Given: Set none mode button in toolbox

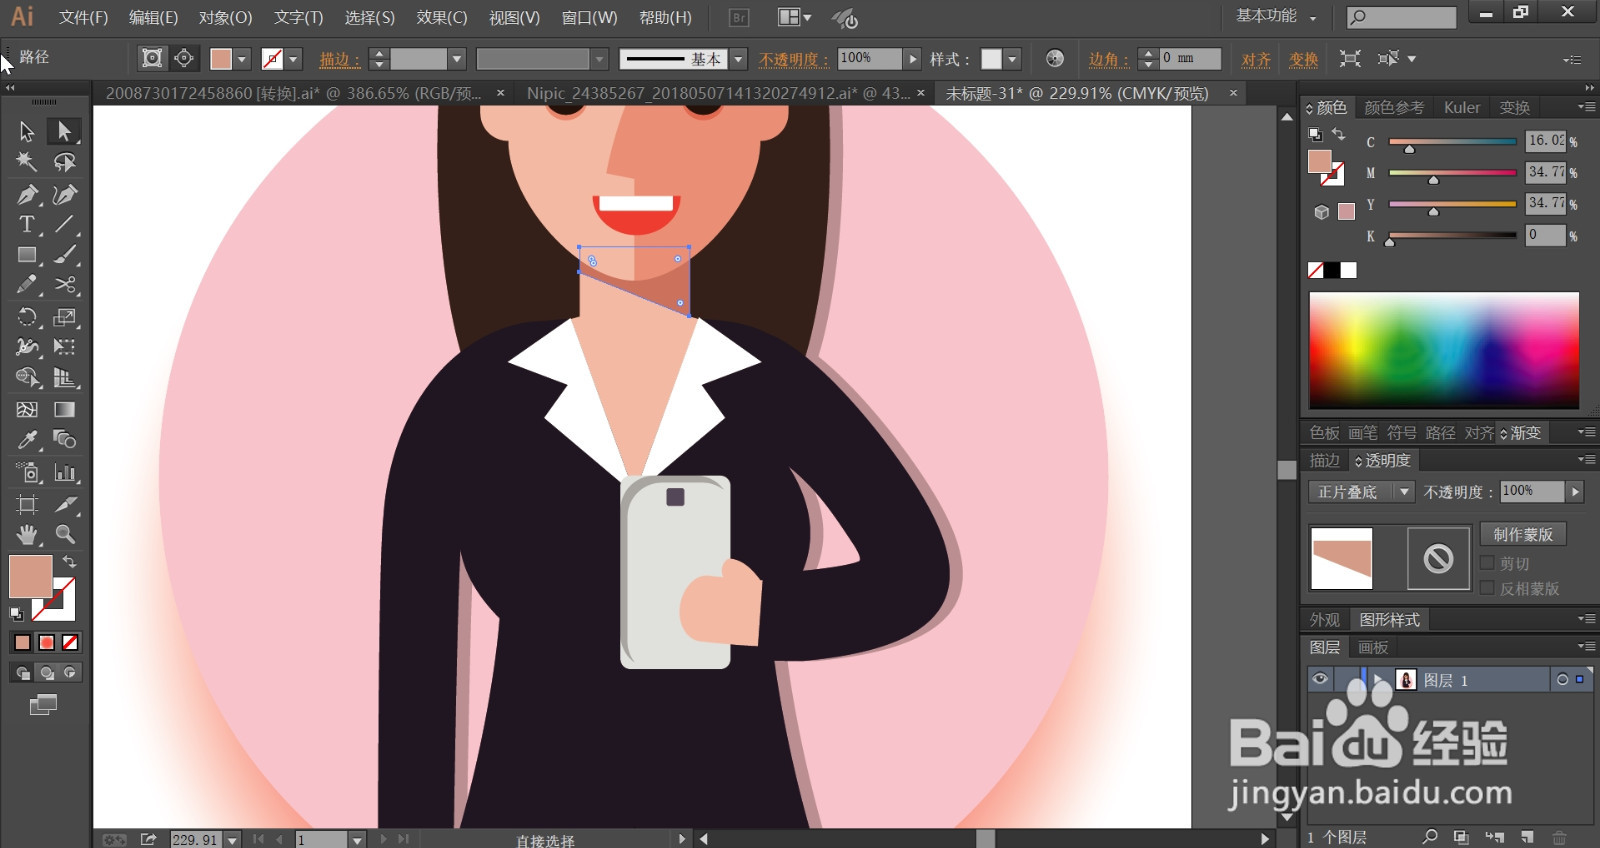Looking at the screenshot, I should point(70,642).
